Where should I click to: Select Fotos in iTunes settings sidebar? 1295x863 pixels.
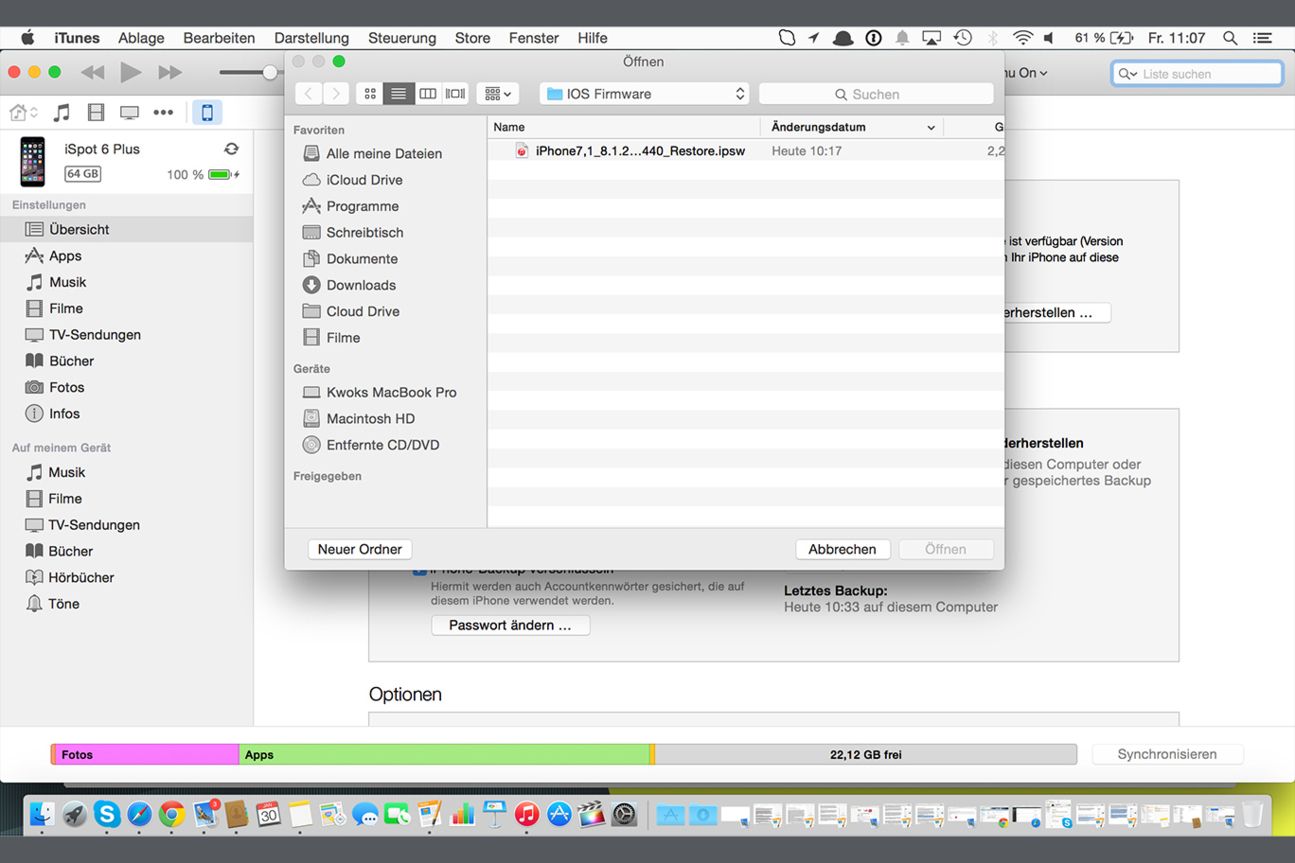(x=126, y=387)
